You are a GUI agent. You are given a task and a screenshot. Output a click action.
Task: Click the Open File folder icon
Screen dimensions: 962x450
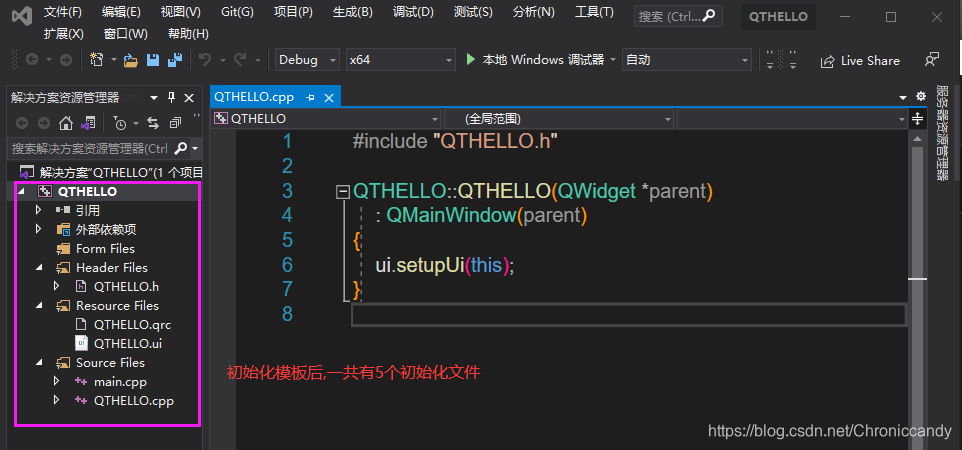pos(131,60)
